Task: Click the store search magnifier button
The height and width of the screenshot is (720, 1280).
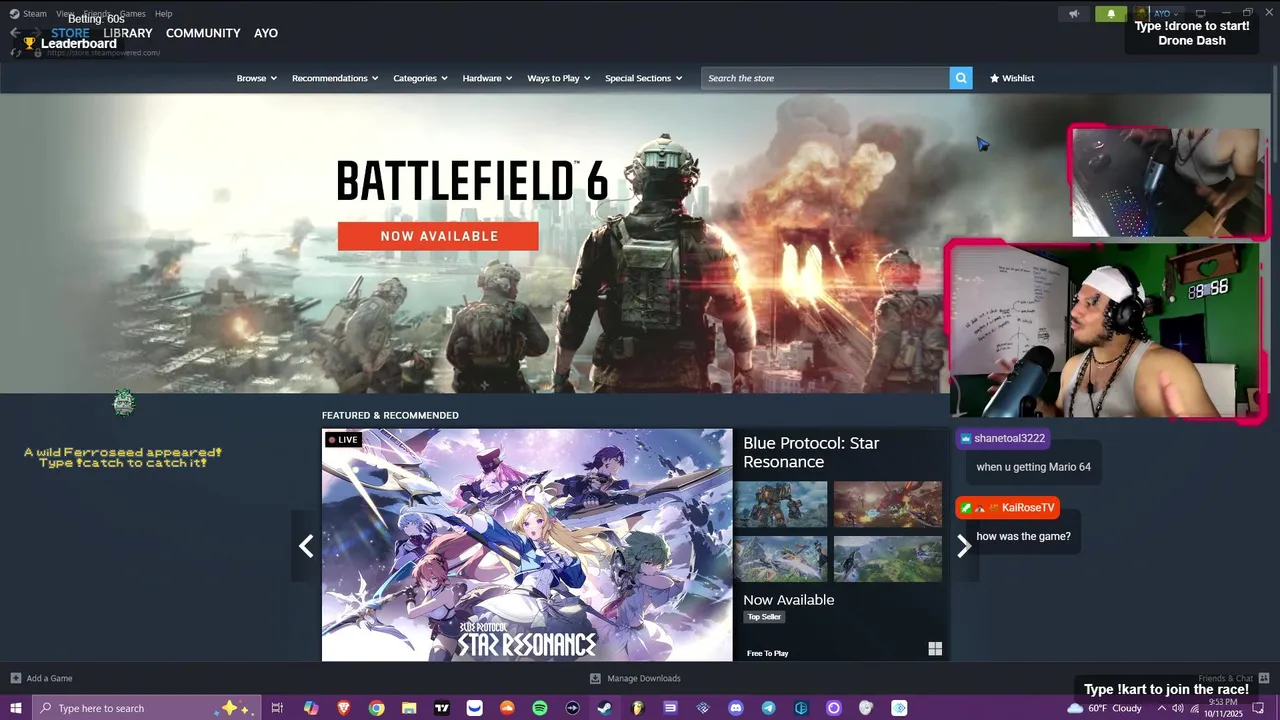Action: point(961,78)
